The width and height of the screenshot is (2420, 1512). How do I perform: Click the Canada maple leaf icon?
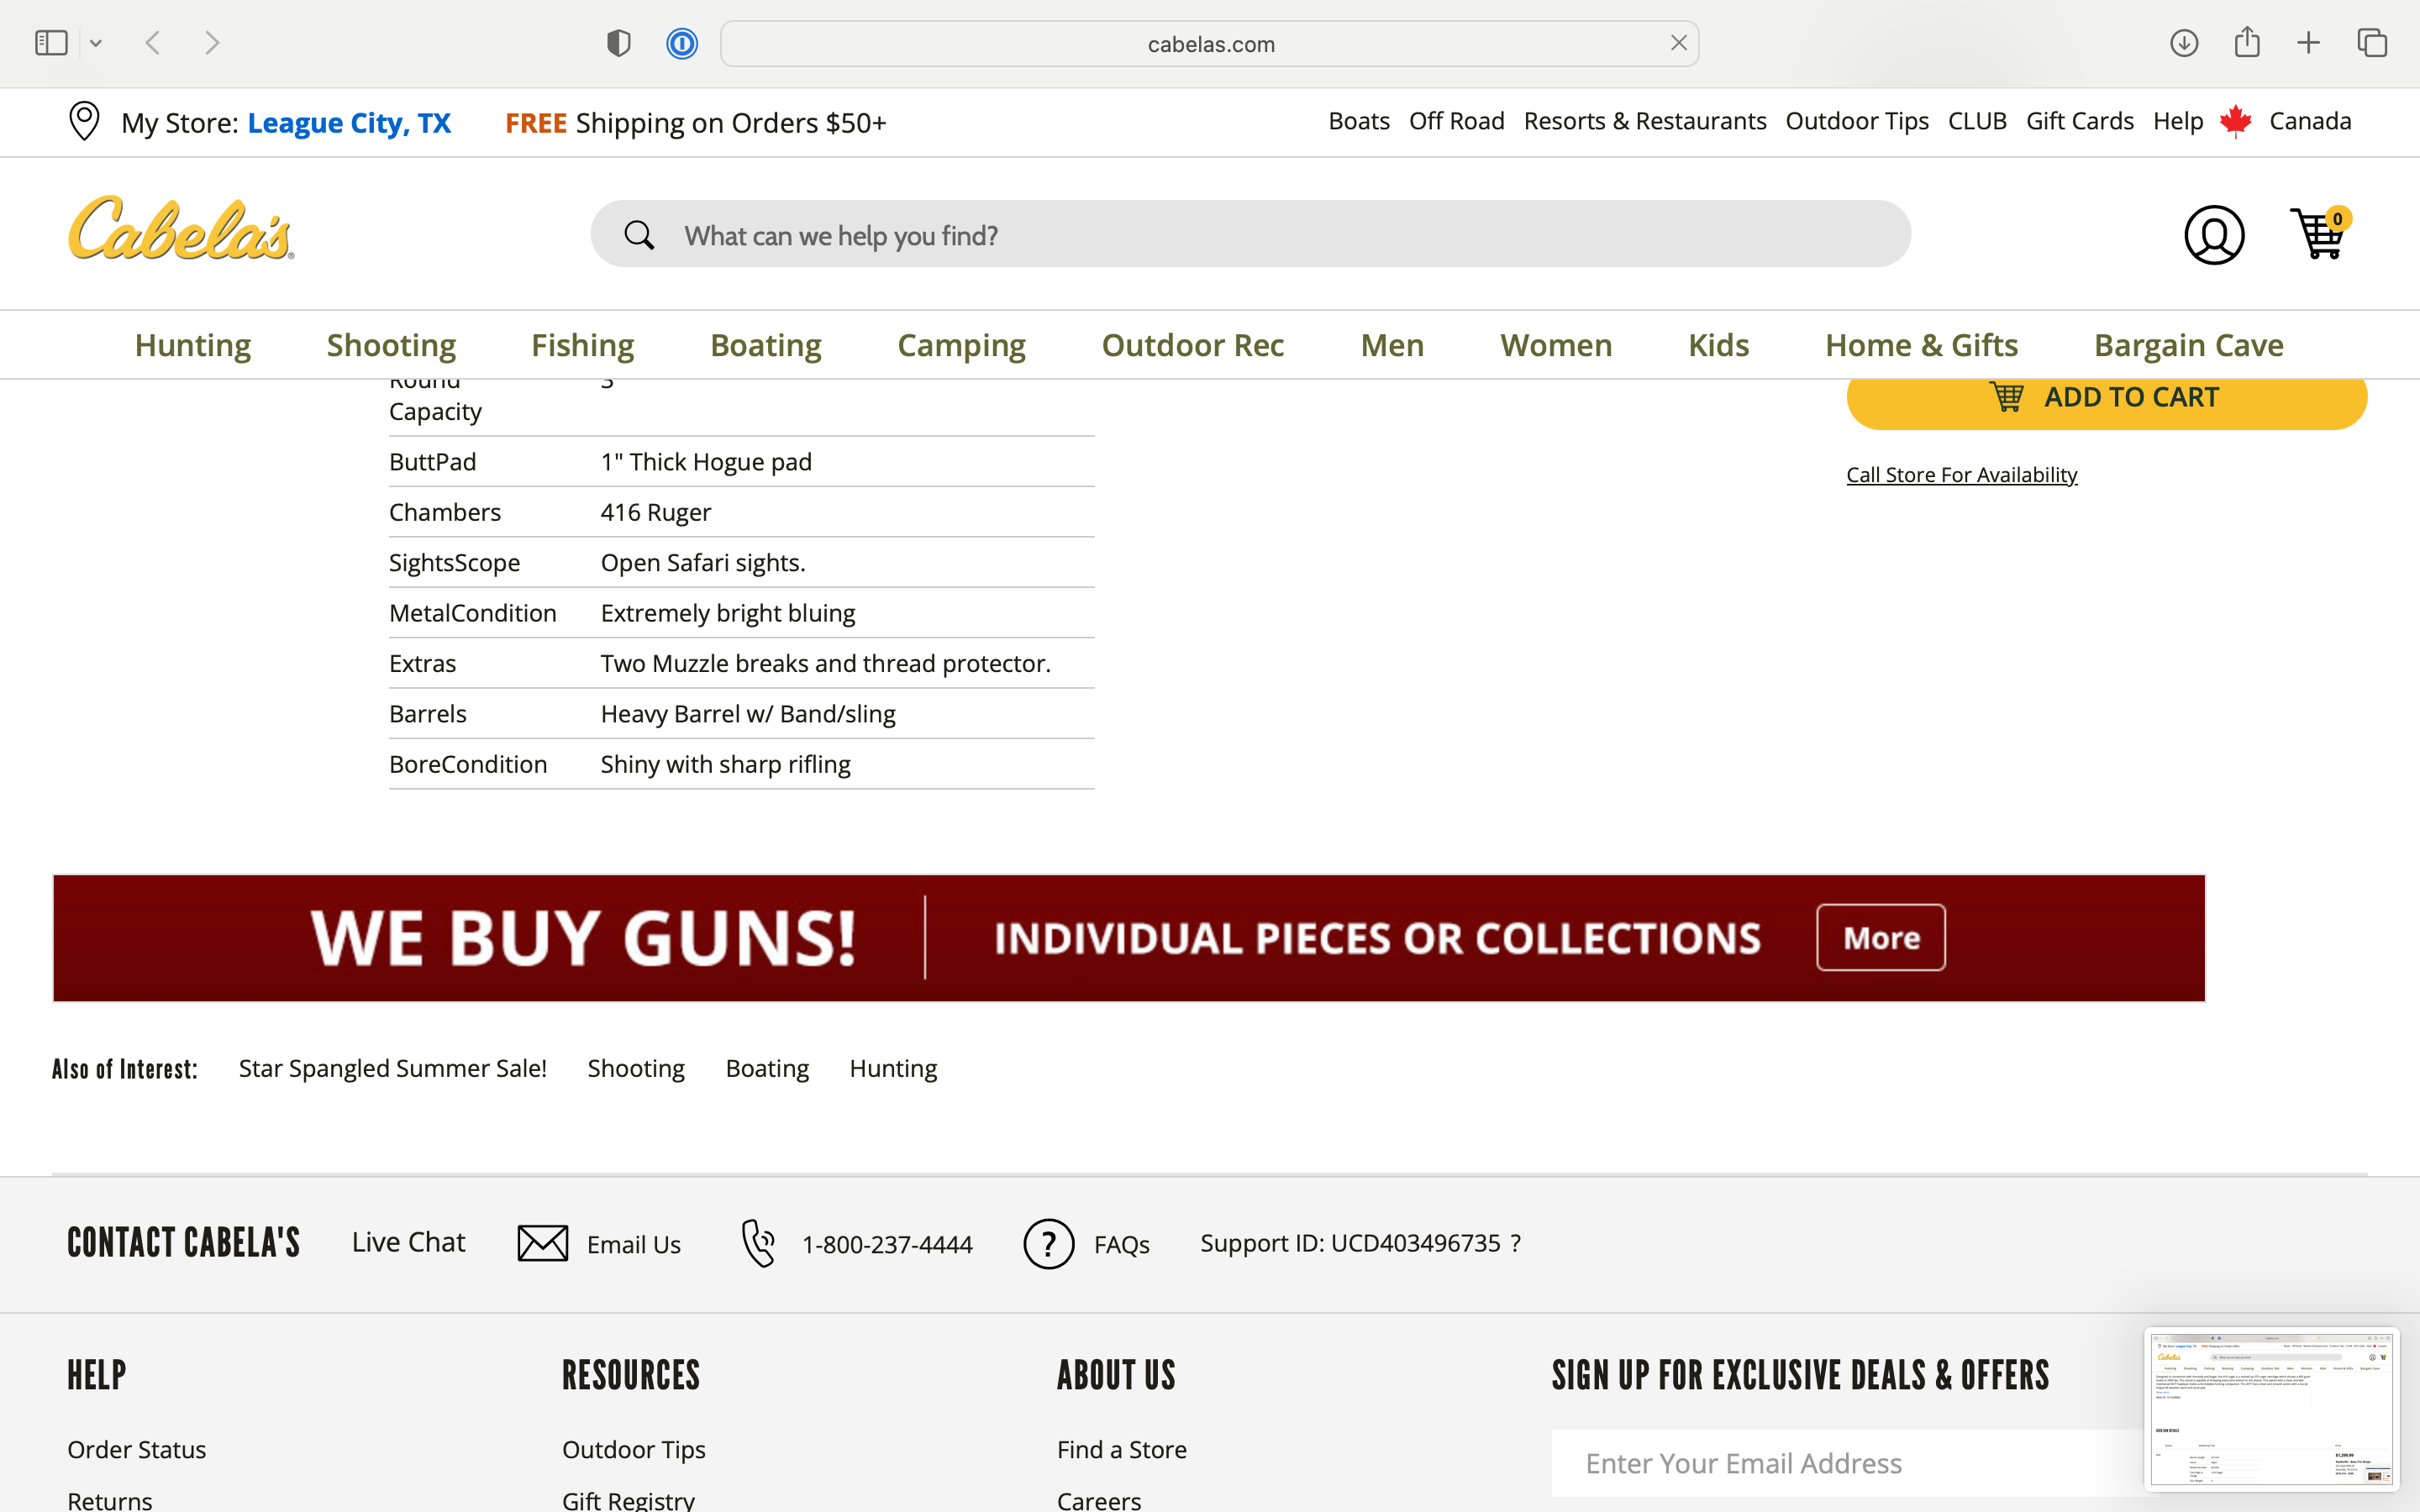(2235, 121)
